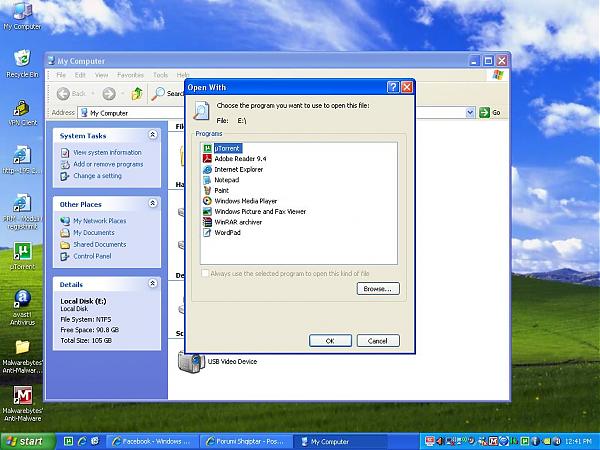The image size is (600, 450).
Task: Open the File menu in My Computer
Action: (61, 75)
